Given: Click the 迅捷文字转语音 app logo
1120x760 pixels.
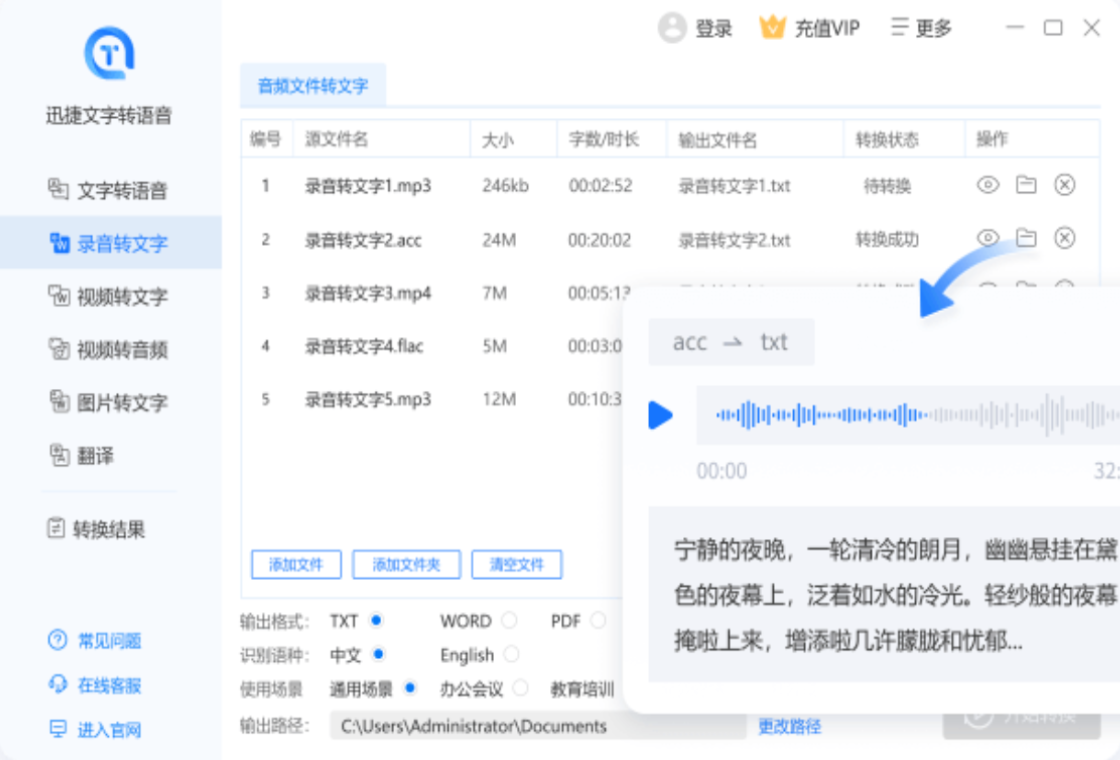Looking at the screenshot, I should click(x=109, y=53).
